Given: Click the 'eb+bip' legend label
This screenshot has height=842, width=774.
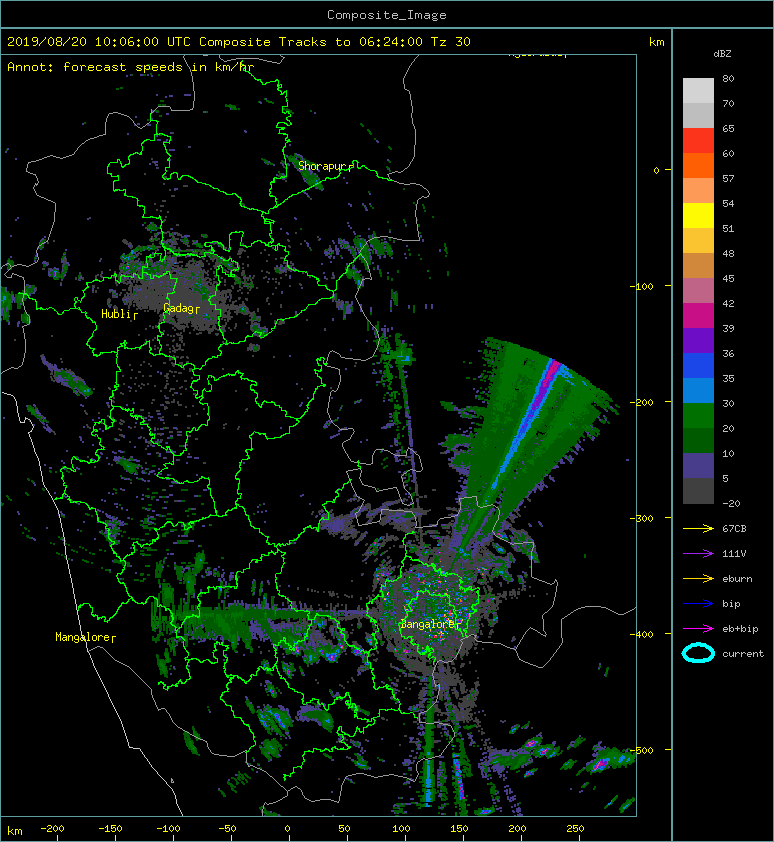Looking at the screenshot, I should point(740,629).
